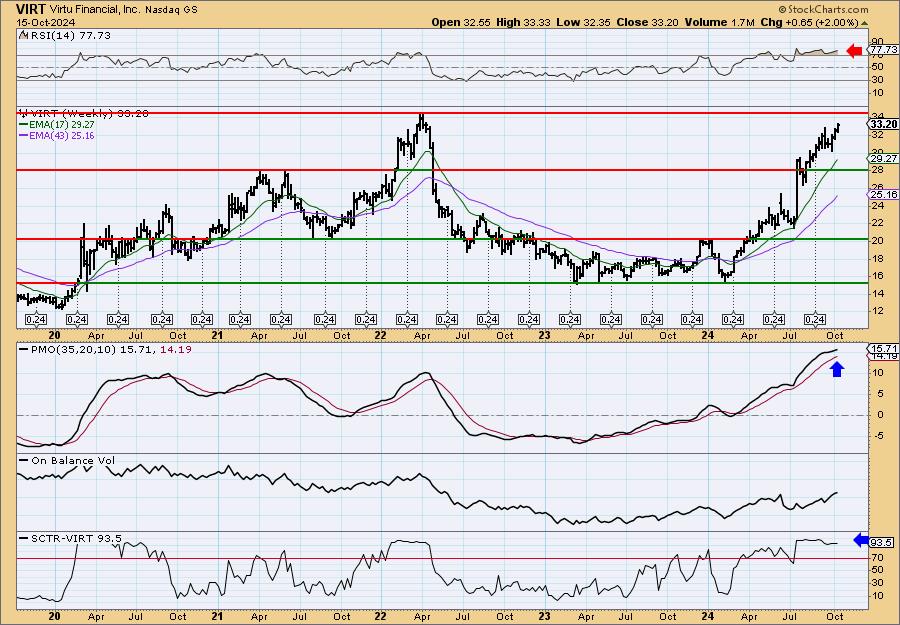Click the SCTR-VIRT 93.5 panel label
Viewport: 900px width, 625px height.
[x=76, y=538]
